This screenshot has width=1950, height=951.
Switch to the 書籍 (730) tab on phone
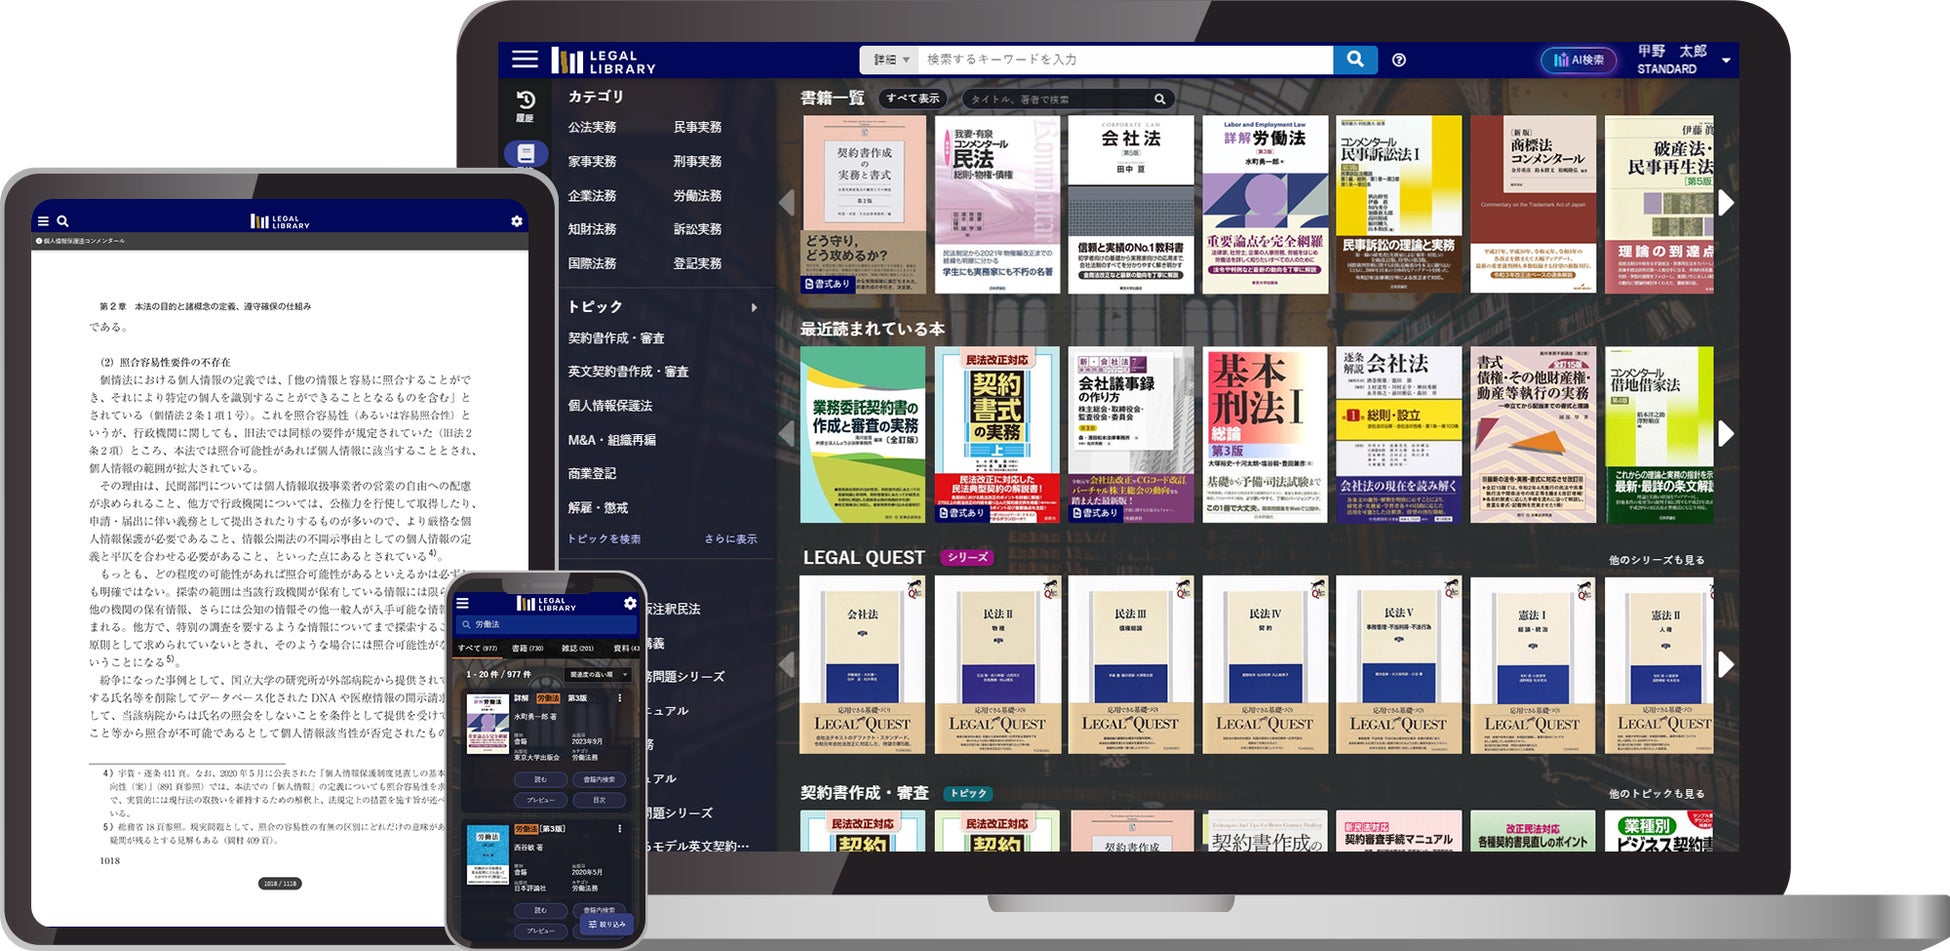[527, 648]
